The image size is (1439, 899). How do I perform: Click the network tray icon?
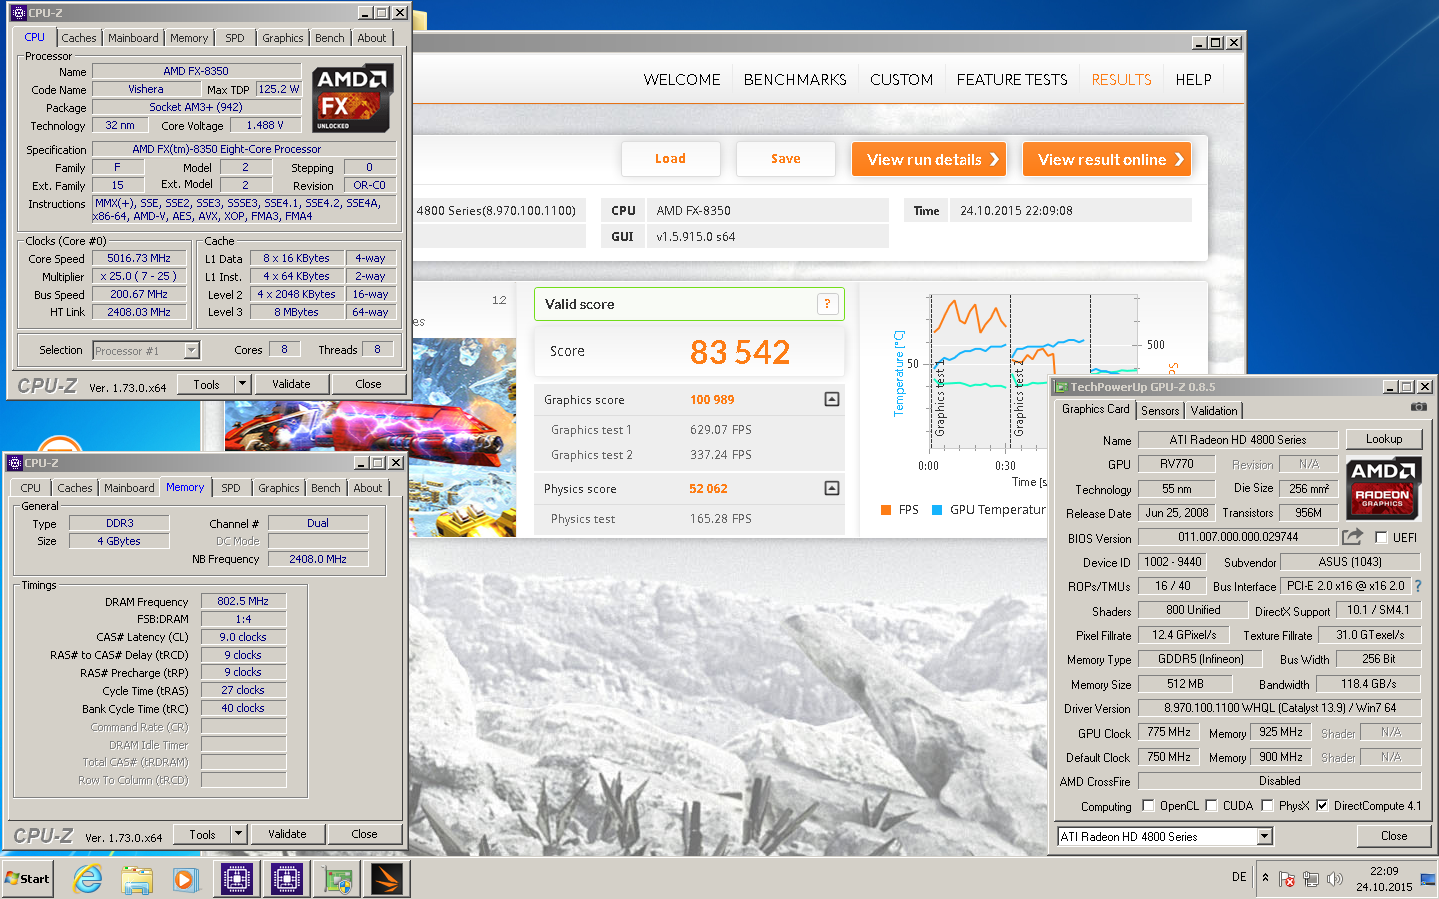1311,879
